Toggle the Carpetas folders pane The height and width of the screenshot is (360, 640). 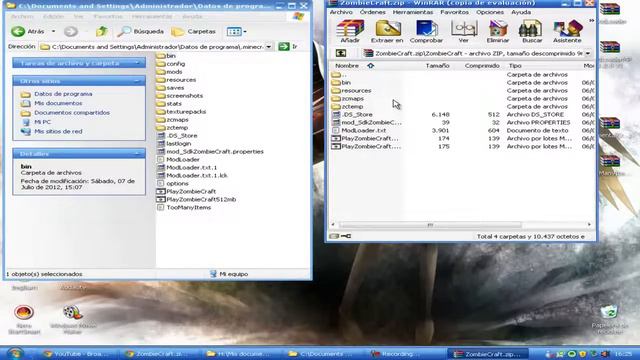[x=193, y=31]
